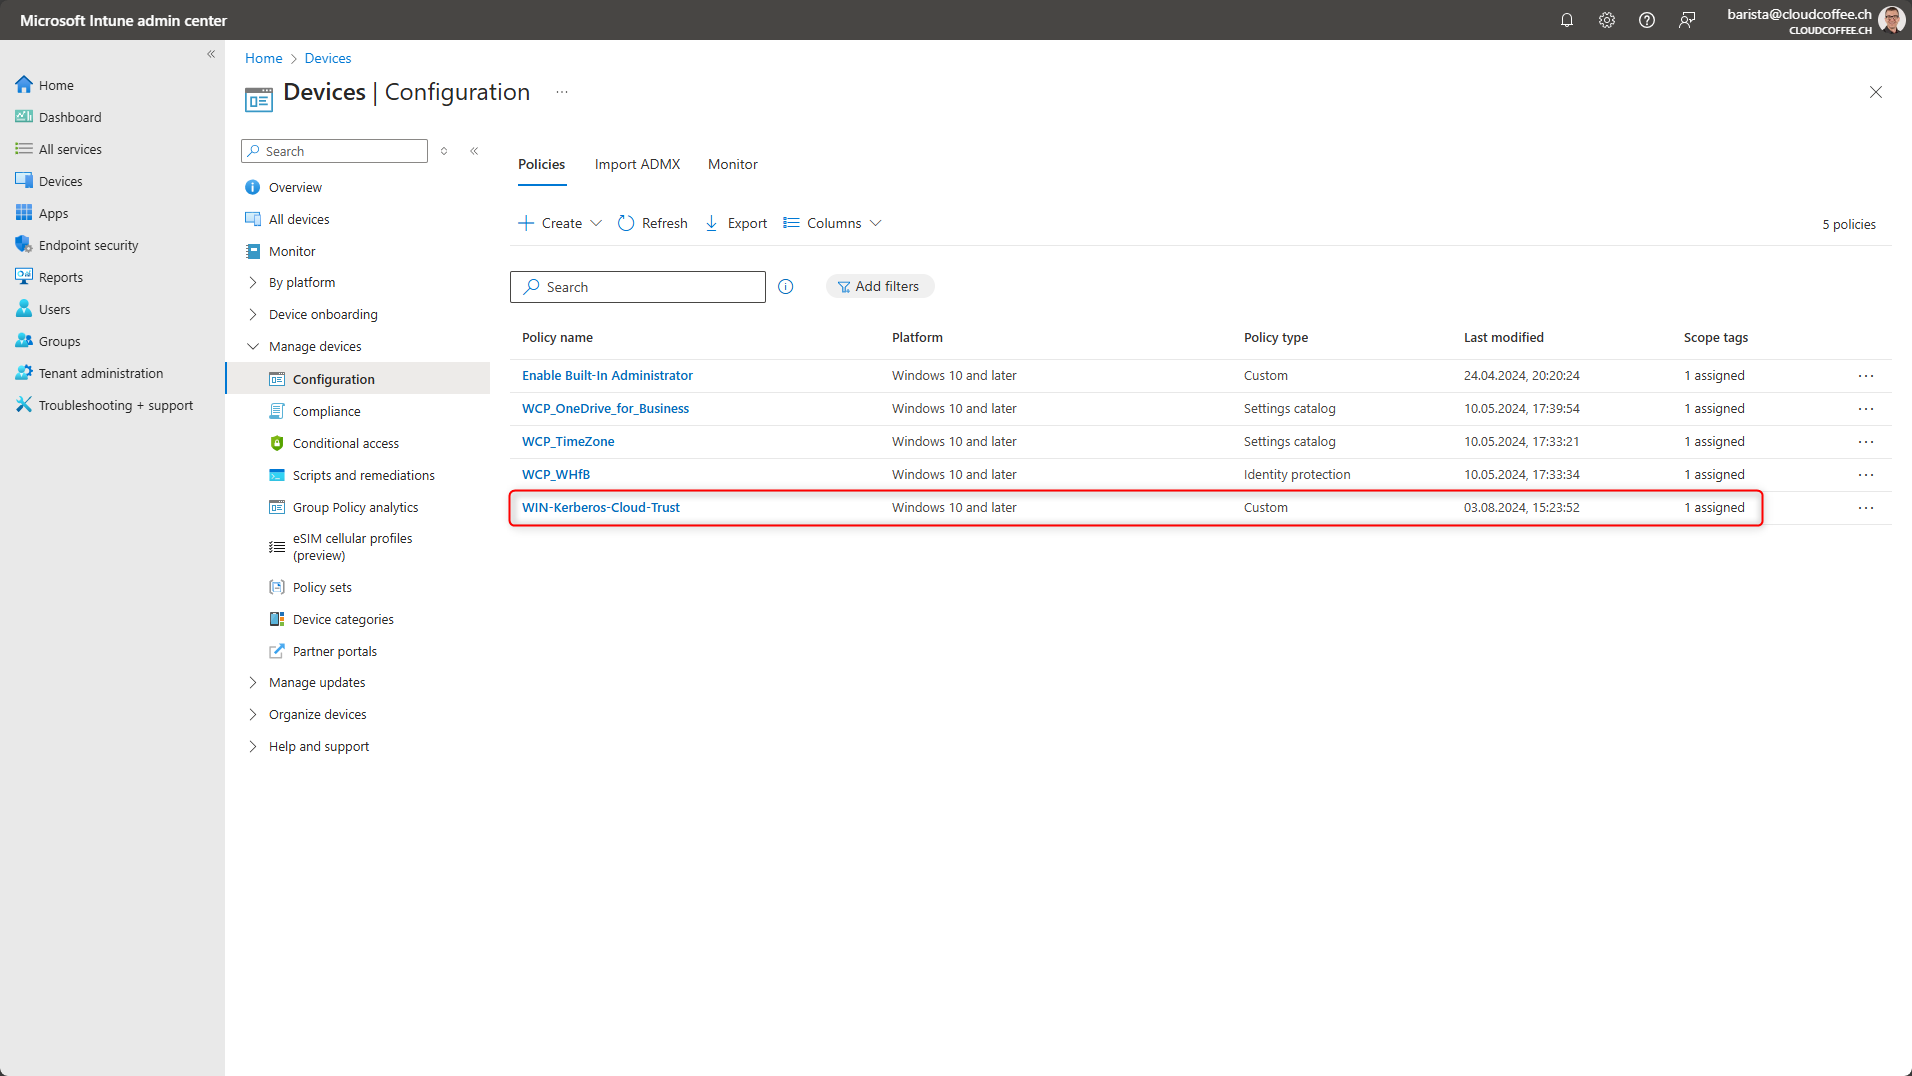Export the policies list

point(736,223)
